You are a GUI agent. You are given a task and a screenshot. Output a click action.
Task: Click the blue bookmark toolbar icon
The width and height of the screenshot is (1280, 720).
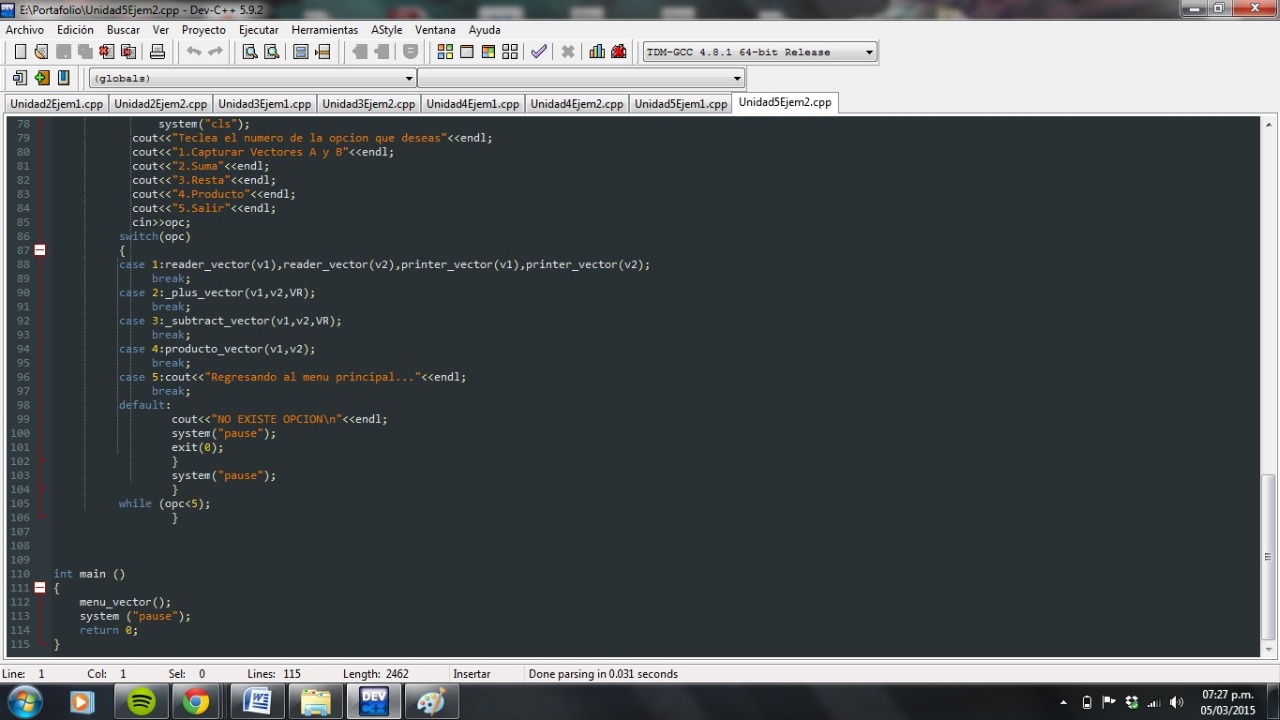click(x=63, y=78)
